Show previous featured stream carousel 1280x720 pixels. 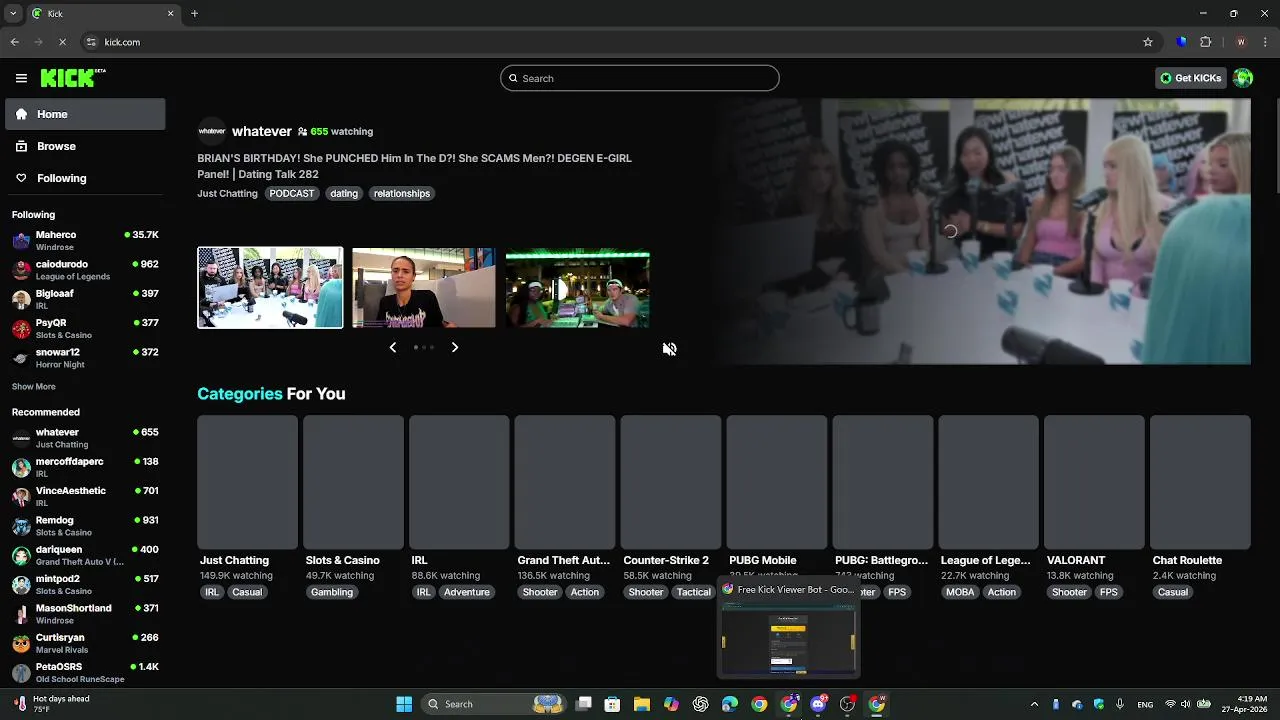click(392, 347)
